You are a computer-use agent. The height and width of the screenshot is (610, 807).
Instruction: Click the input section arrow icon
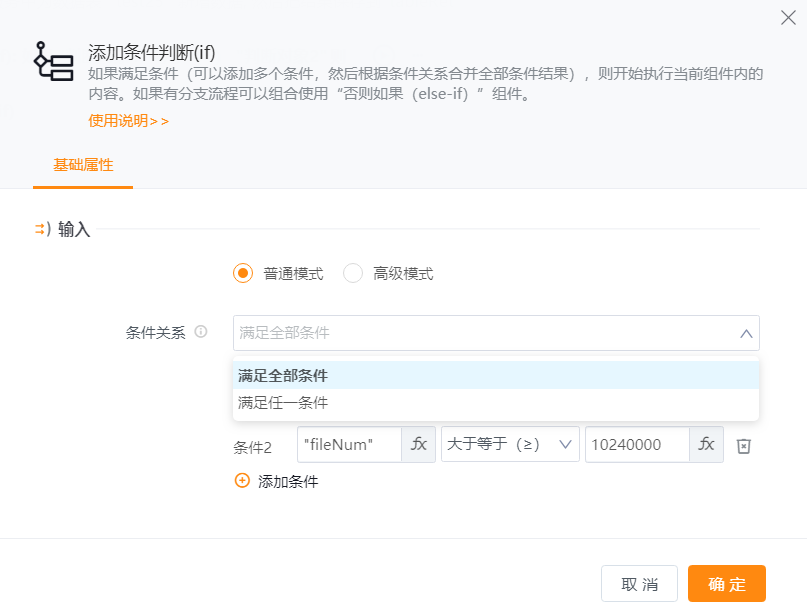click(42, 230)
